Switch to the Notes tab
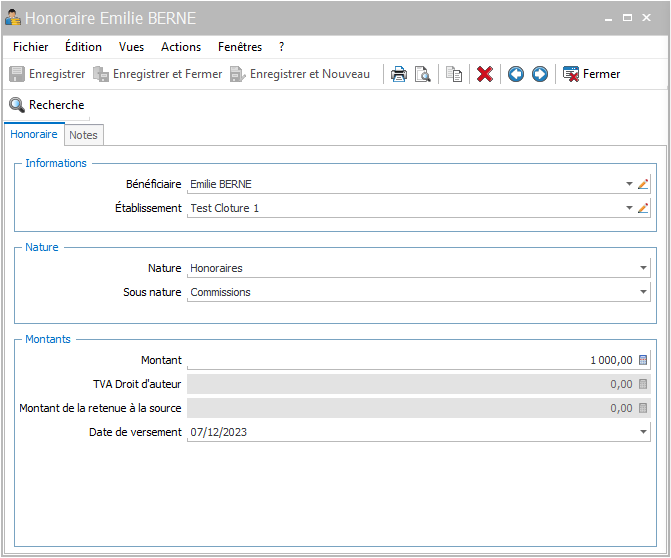 tap(83, 135)
